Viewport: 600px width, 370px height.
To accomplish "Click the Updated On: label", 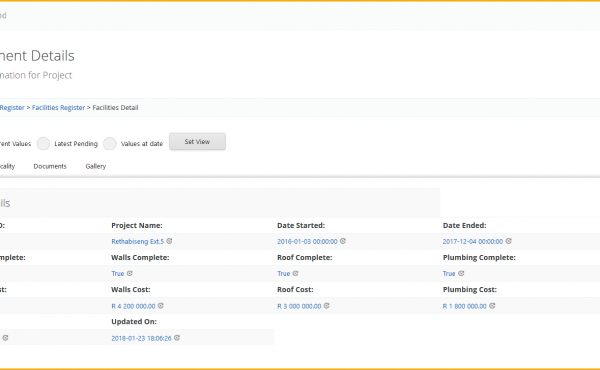I will (x=134, y=322).
